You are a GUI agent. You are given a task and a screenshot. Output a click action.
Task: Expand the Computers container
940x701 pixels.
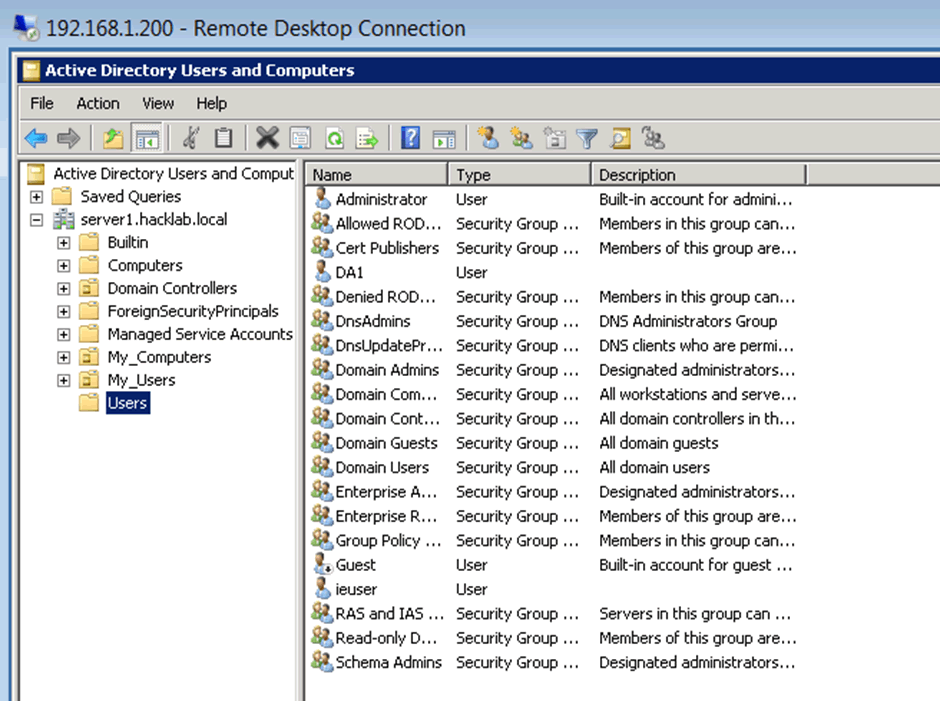click(x=64, y=266)
